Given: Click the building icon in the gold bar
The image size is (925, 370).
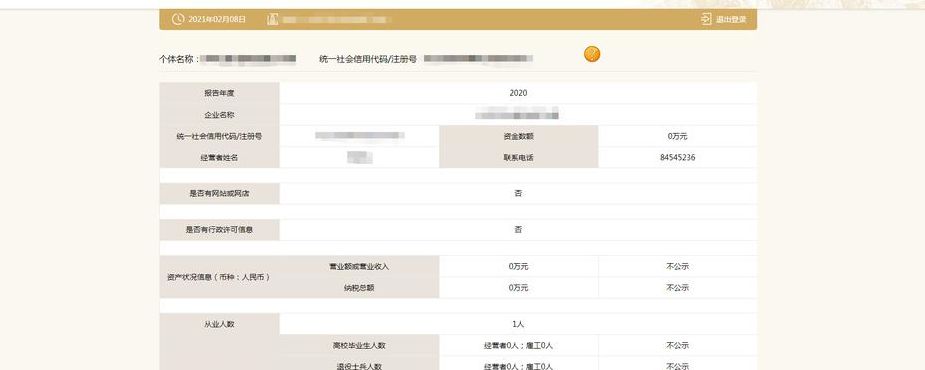Looking at the screenshot, I should [272, 19].
